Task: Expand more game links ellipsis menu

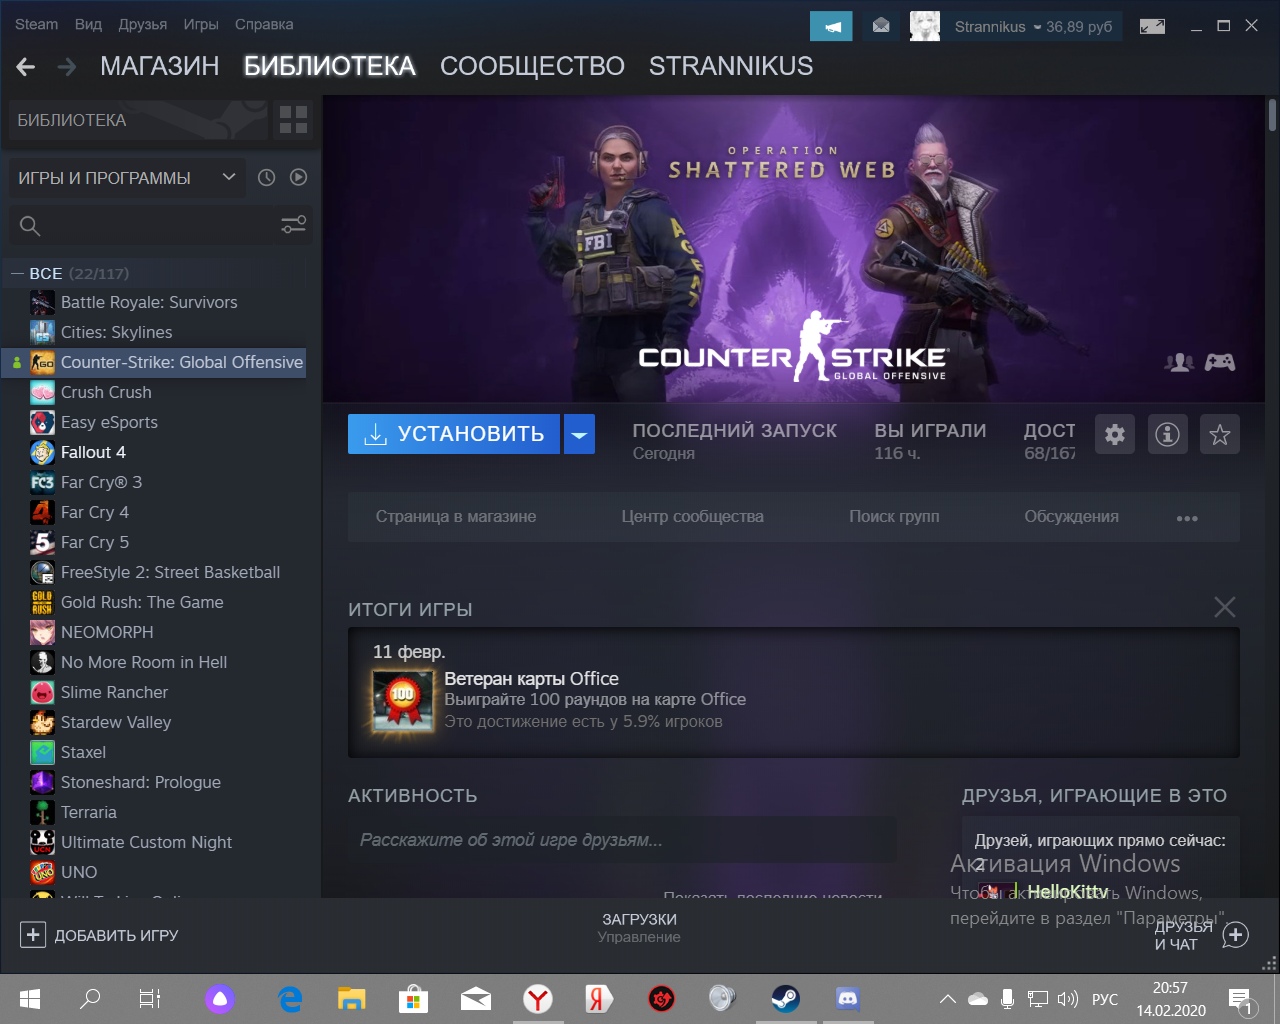Action: click(x=1187, y=517)
